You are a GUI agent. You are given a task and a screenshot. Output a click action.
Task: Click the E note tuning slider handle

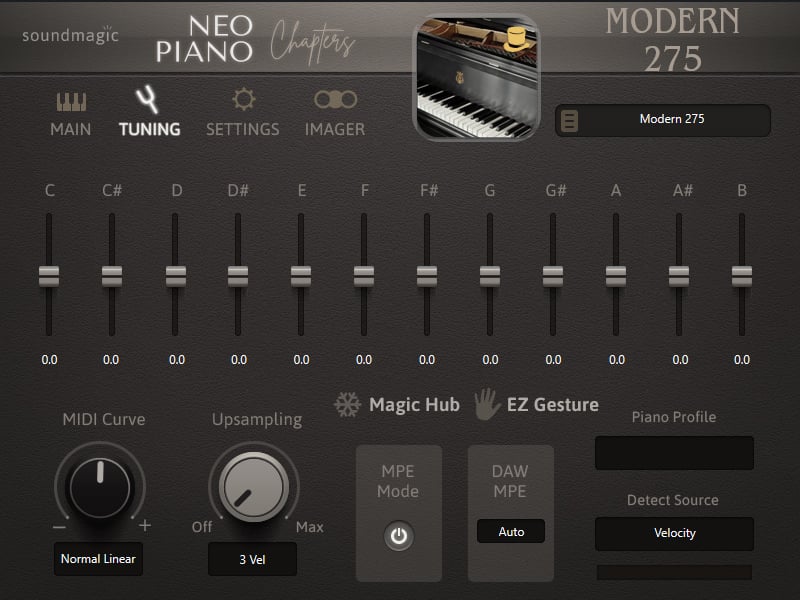pos(301,276)
